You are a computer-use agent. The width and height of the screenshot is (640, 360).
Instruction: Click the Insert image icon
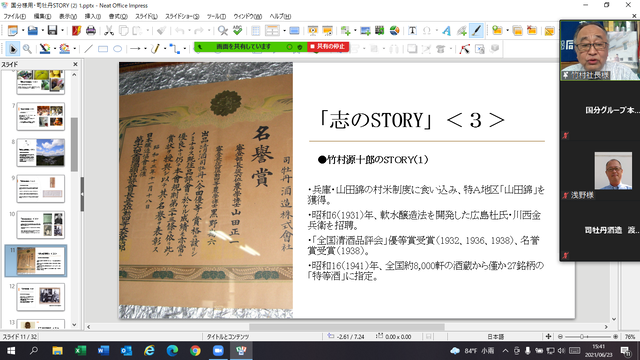(365, 31)
